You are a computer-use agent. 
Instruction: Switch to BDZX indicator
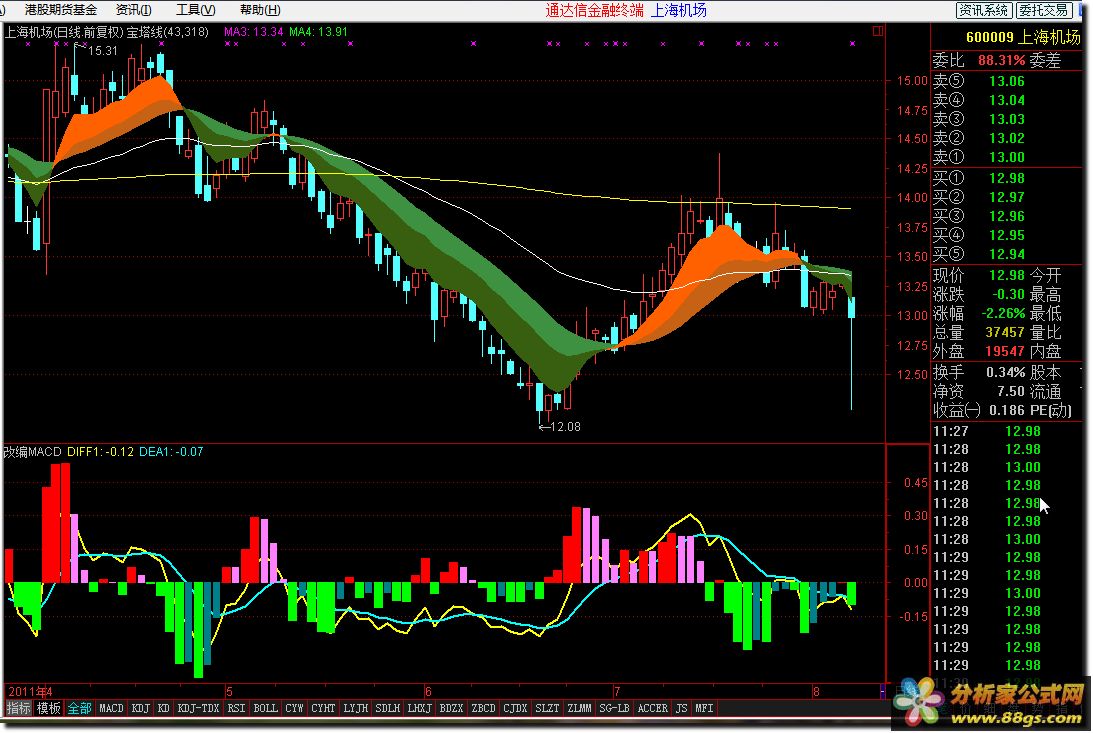pos(452,708)
